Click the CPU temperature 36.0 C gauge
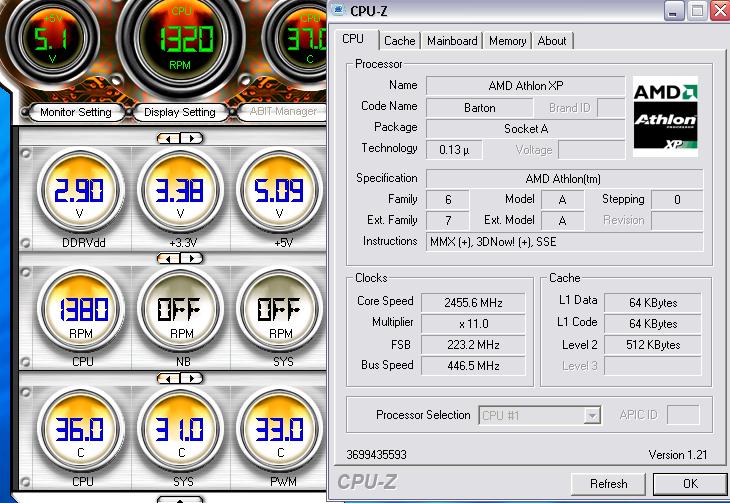730x503 pixels. click(x=80, y=430)
